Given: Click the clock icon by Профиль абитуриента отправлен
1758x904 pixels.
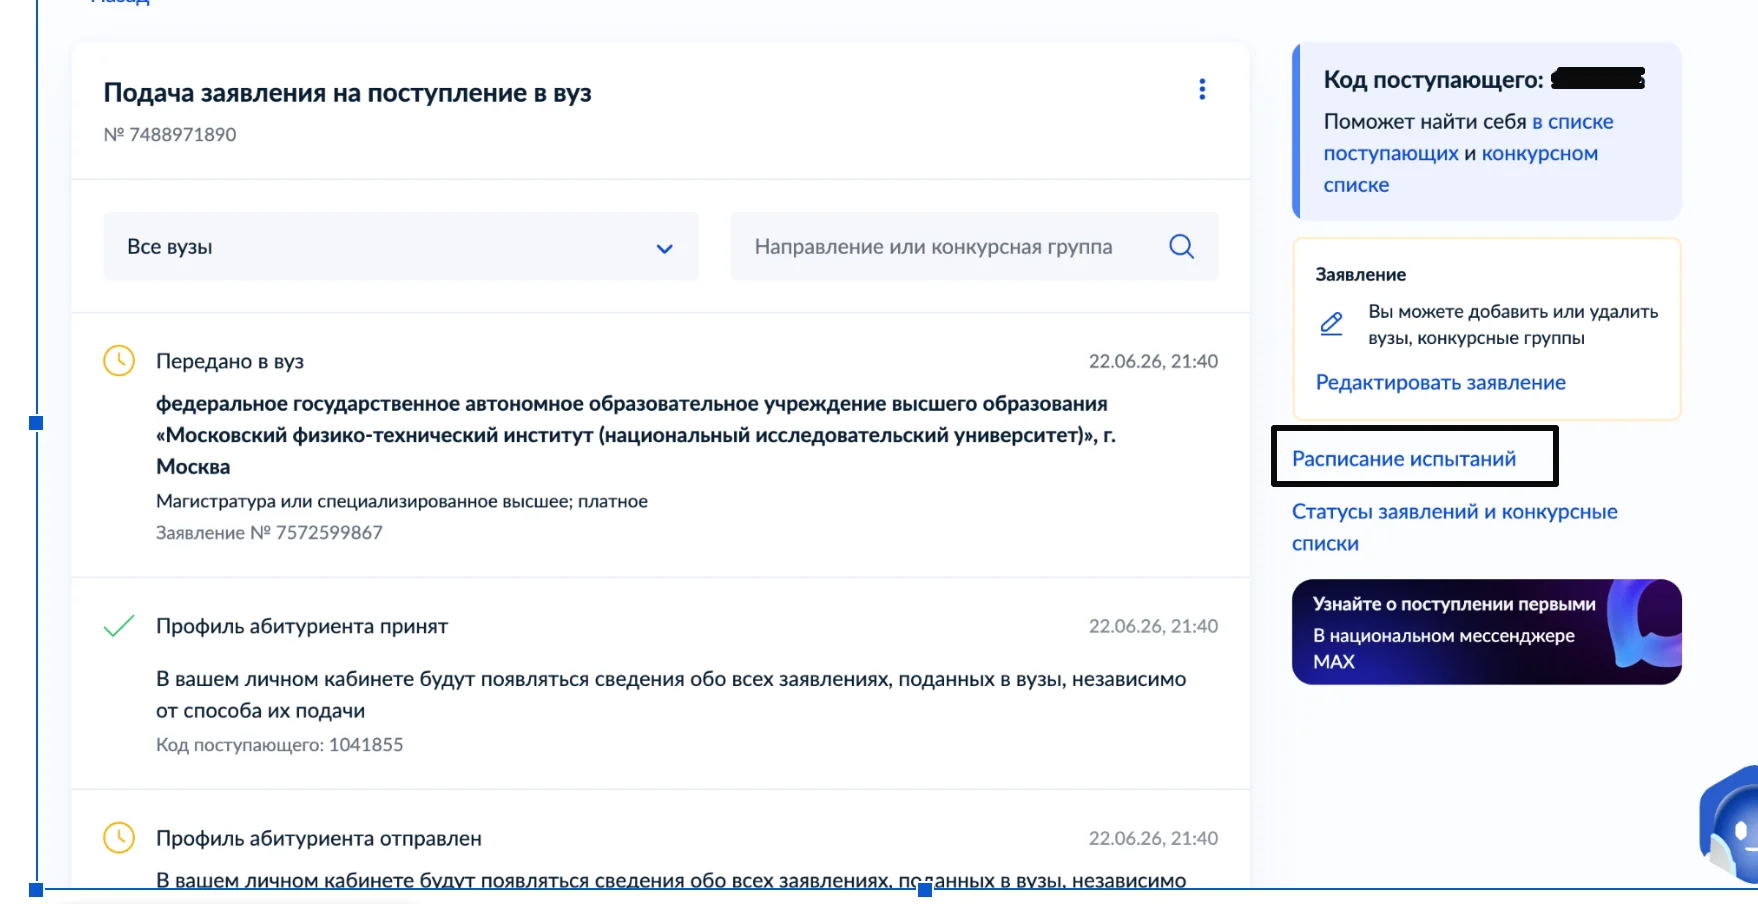Looking at the screenshot, I should [119, 838].
